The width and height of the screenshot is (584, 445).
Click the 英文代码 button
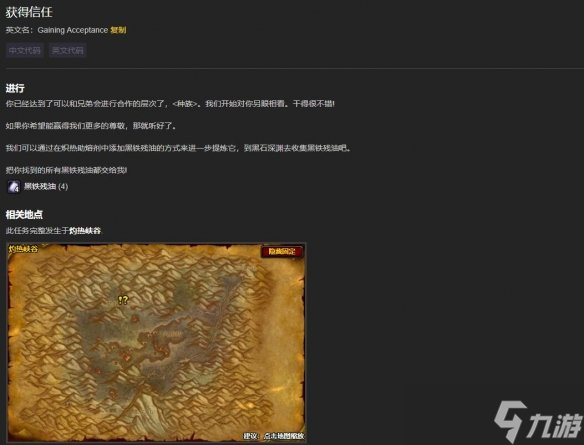67,50
